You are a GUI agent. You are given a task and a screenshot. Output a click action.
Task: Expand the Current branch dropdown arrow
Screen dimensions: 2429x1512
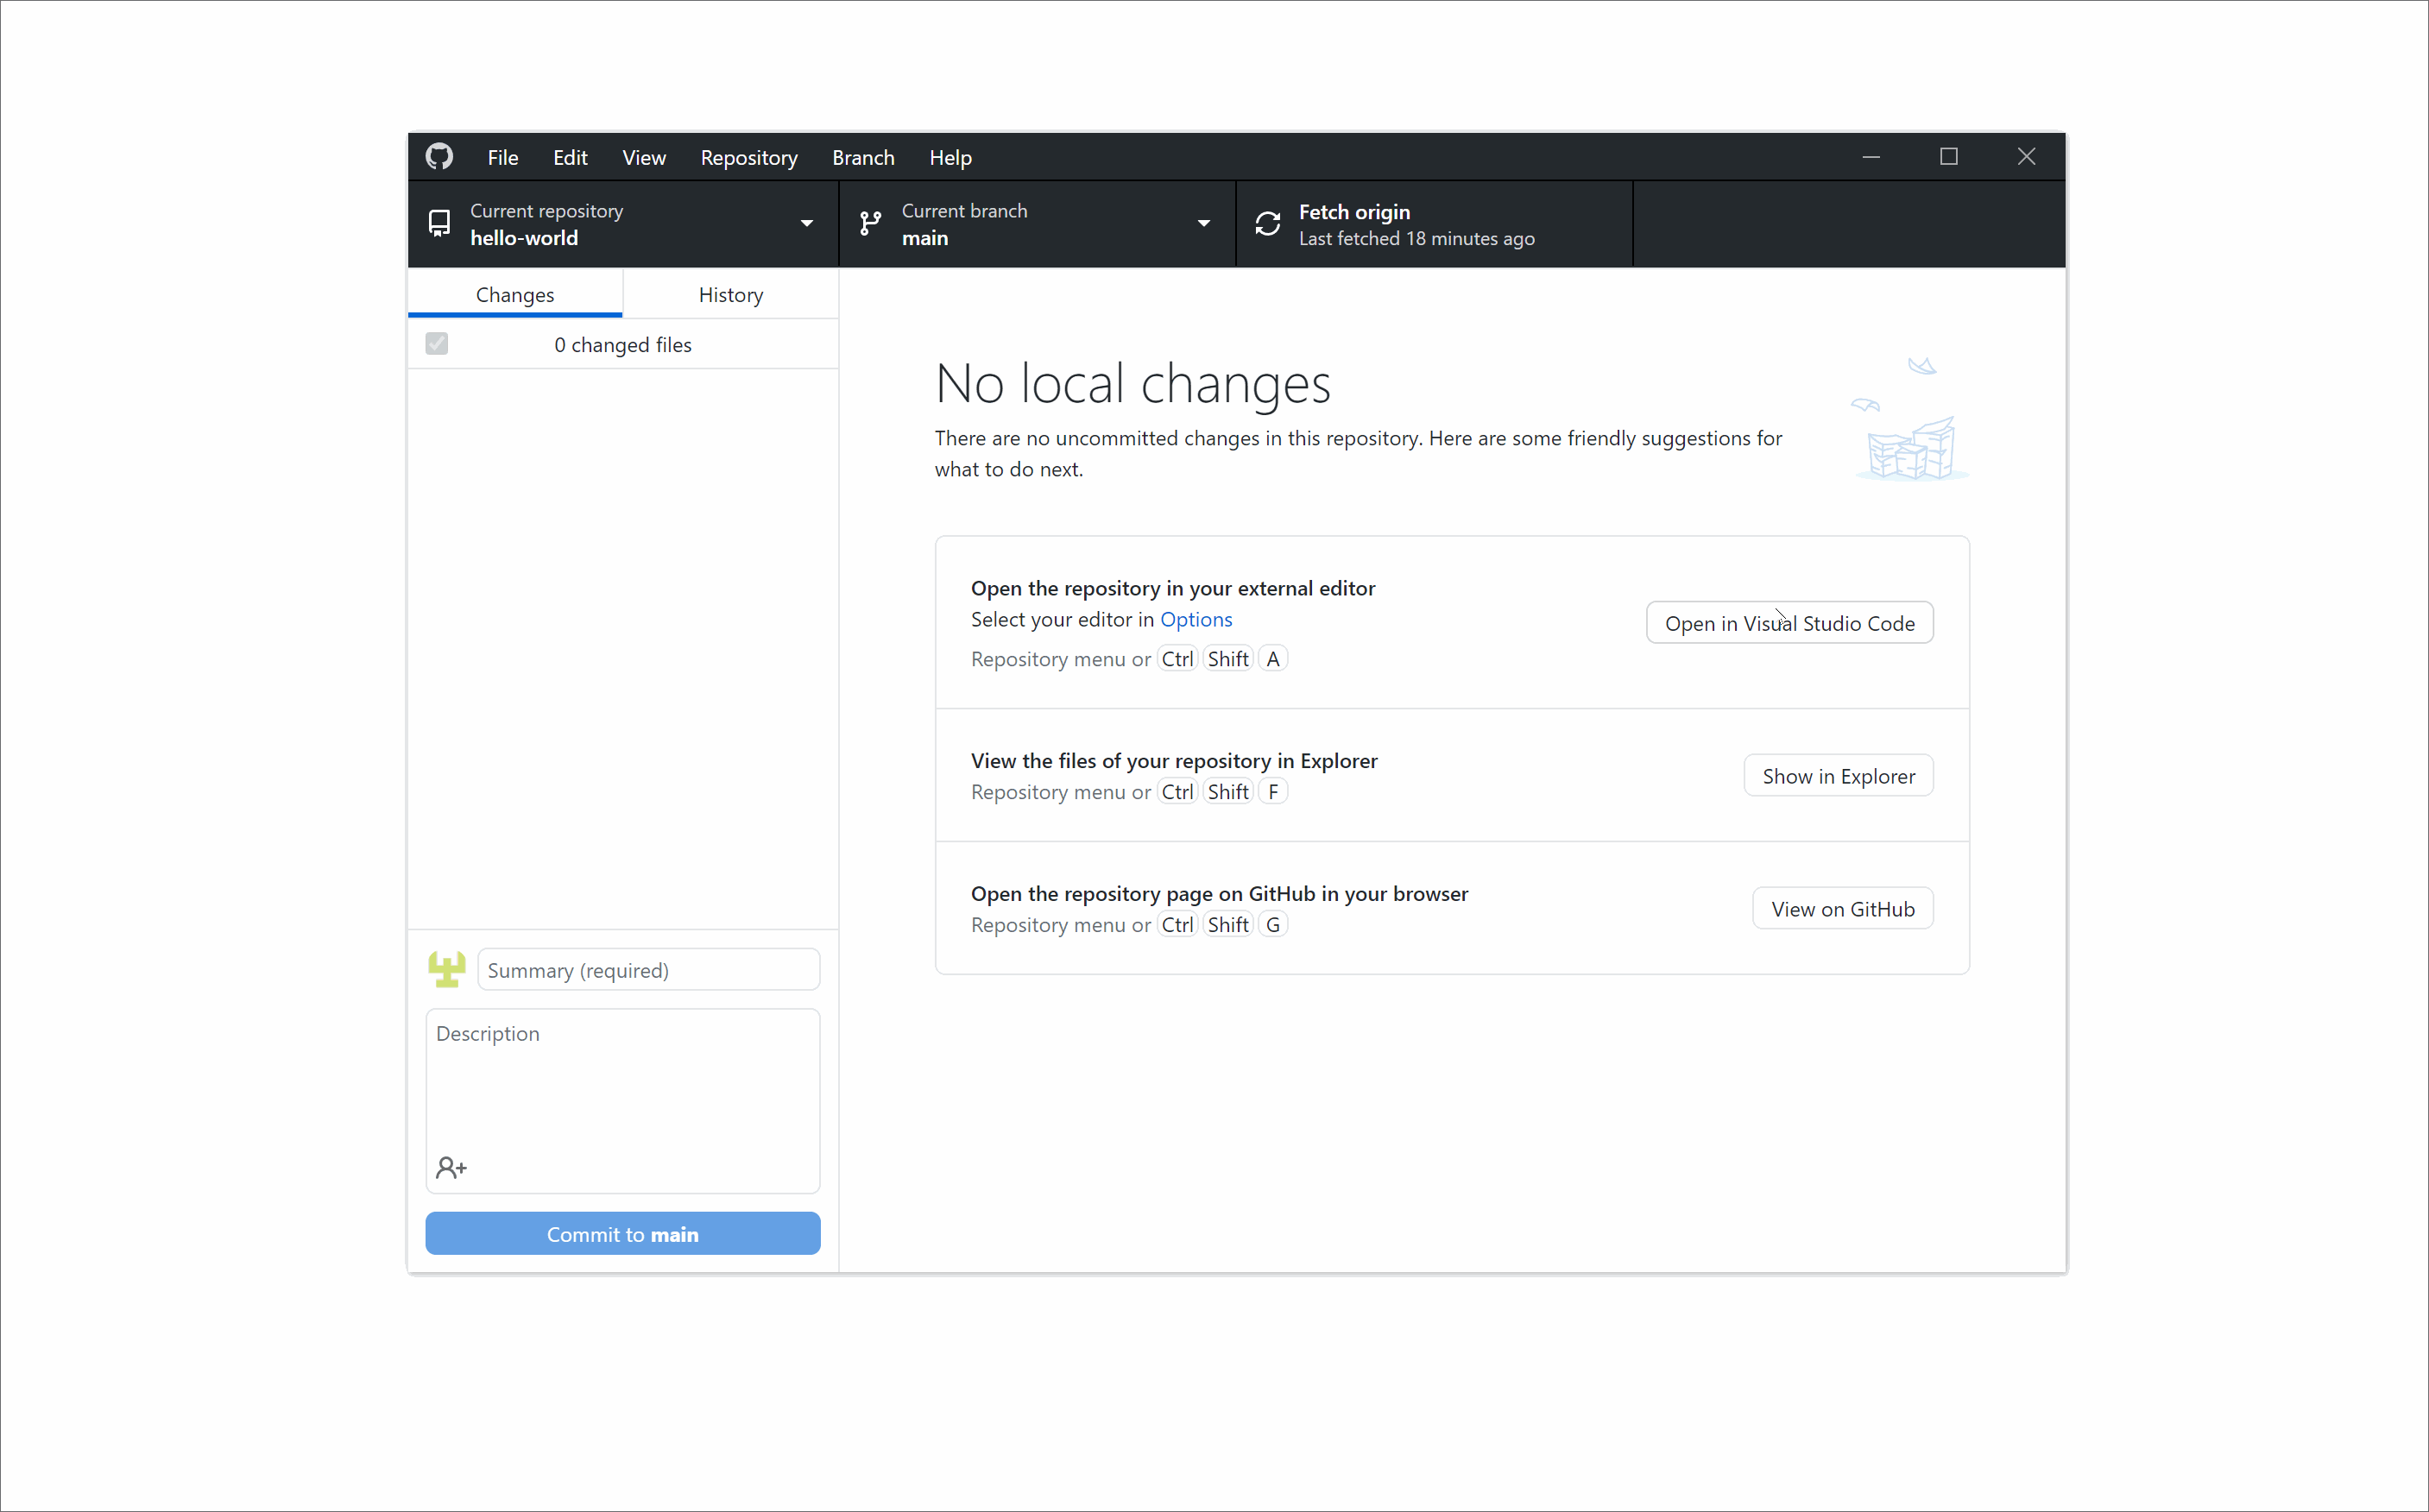click(1203, 224)
